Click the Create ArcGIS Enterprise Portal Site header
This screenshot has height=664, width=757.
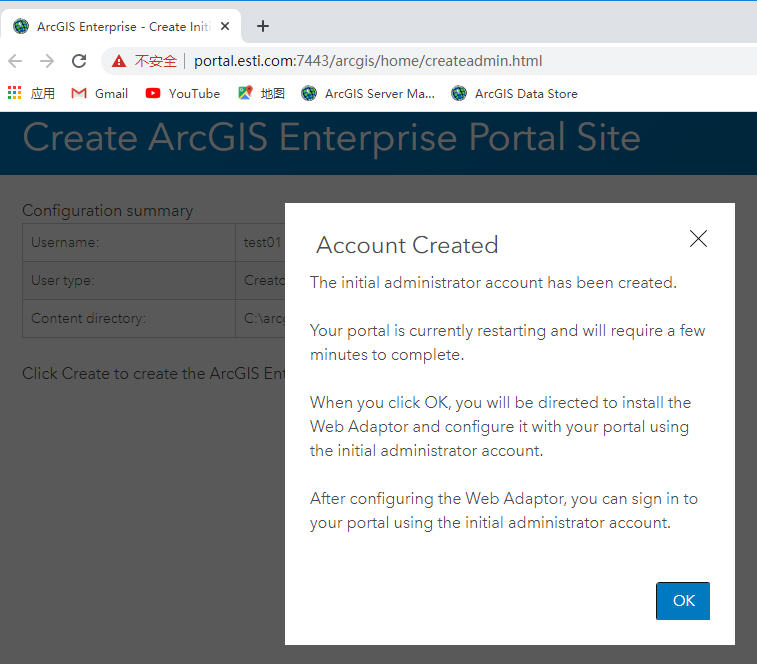coord(331,138)
